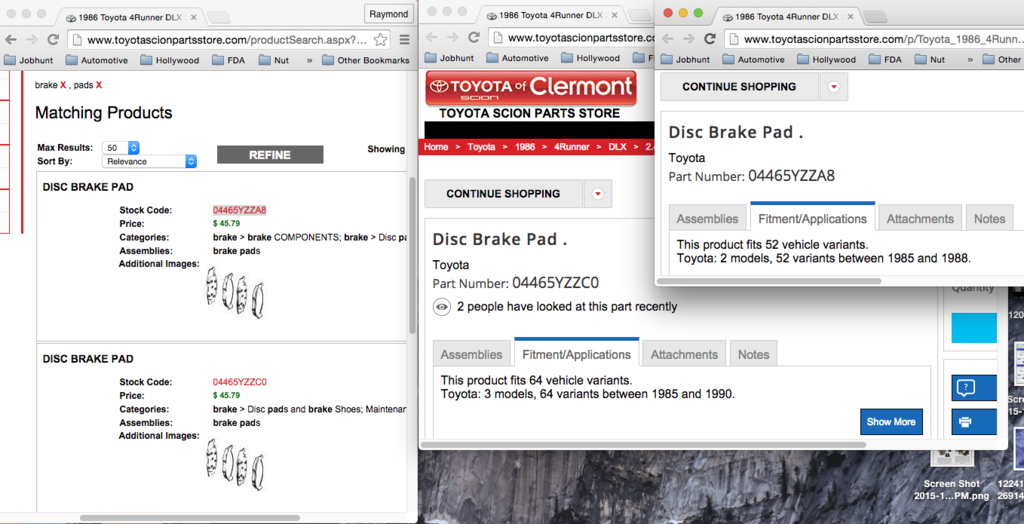This screenshot has height=524, width=1024.
Task: Switch to Assemblies tab in right window
Action: coord(707,218)
